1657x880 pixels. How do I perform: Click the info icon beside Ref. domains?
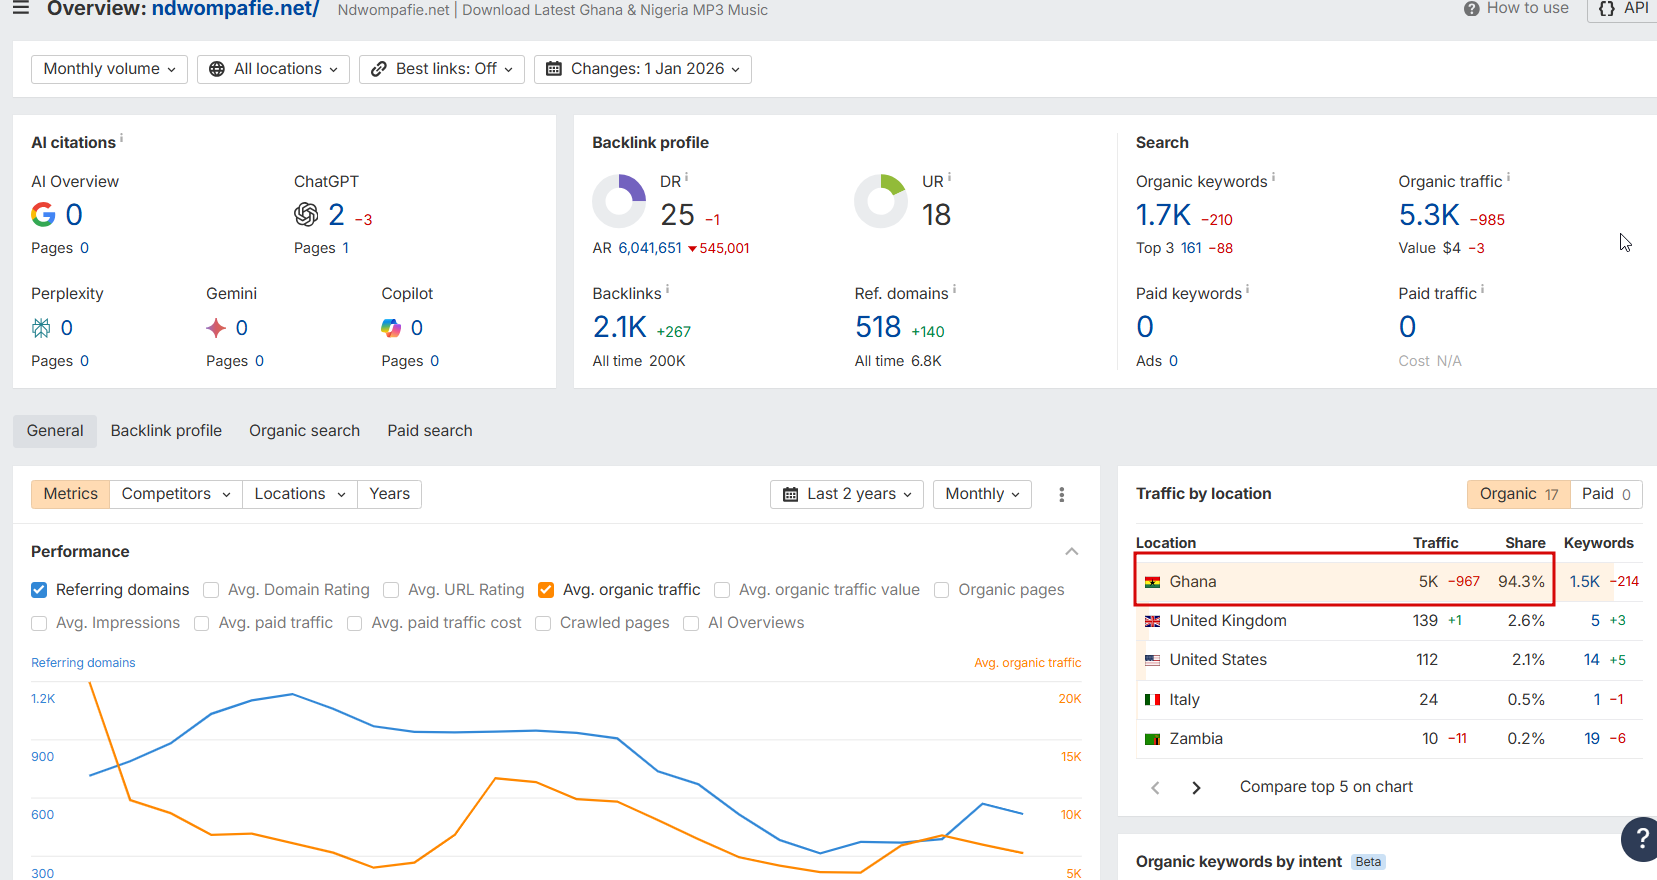954,289
